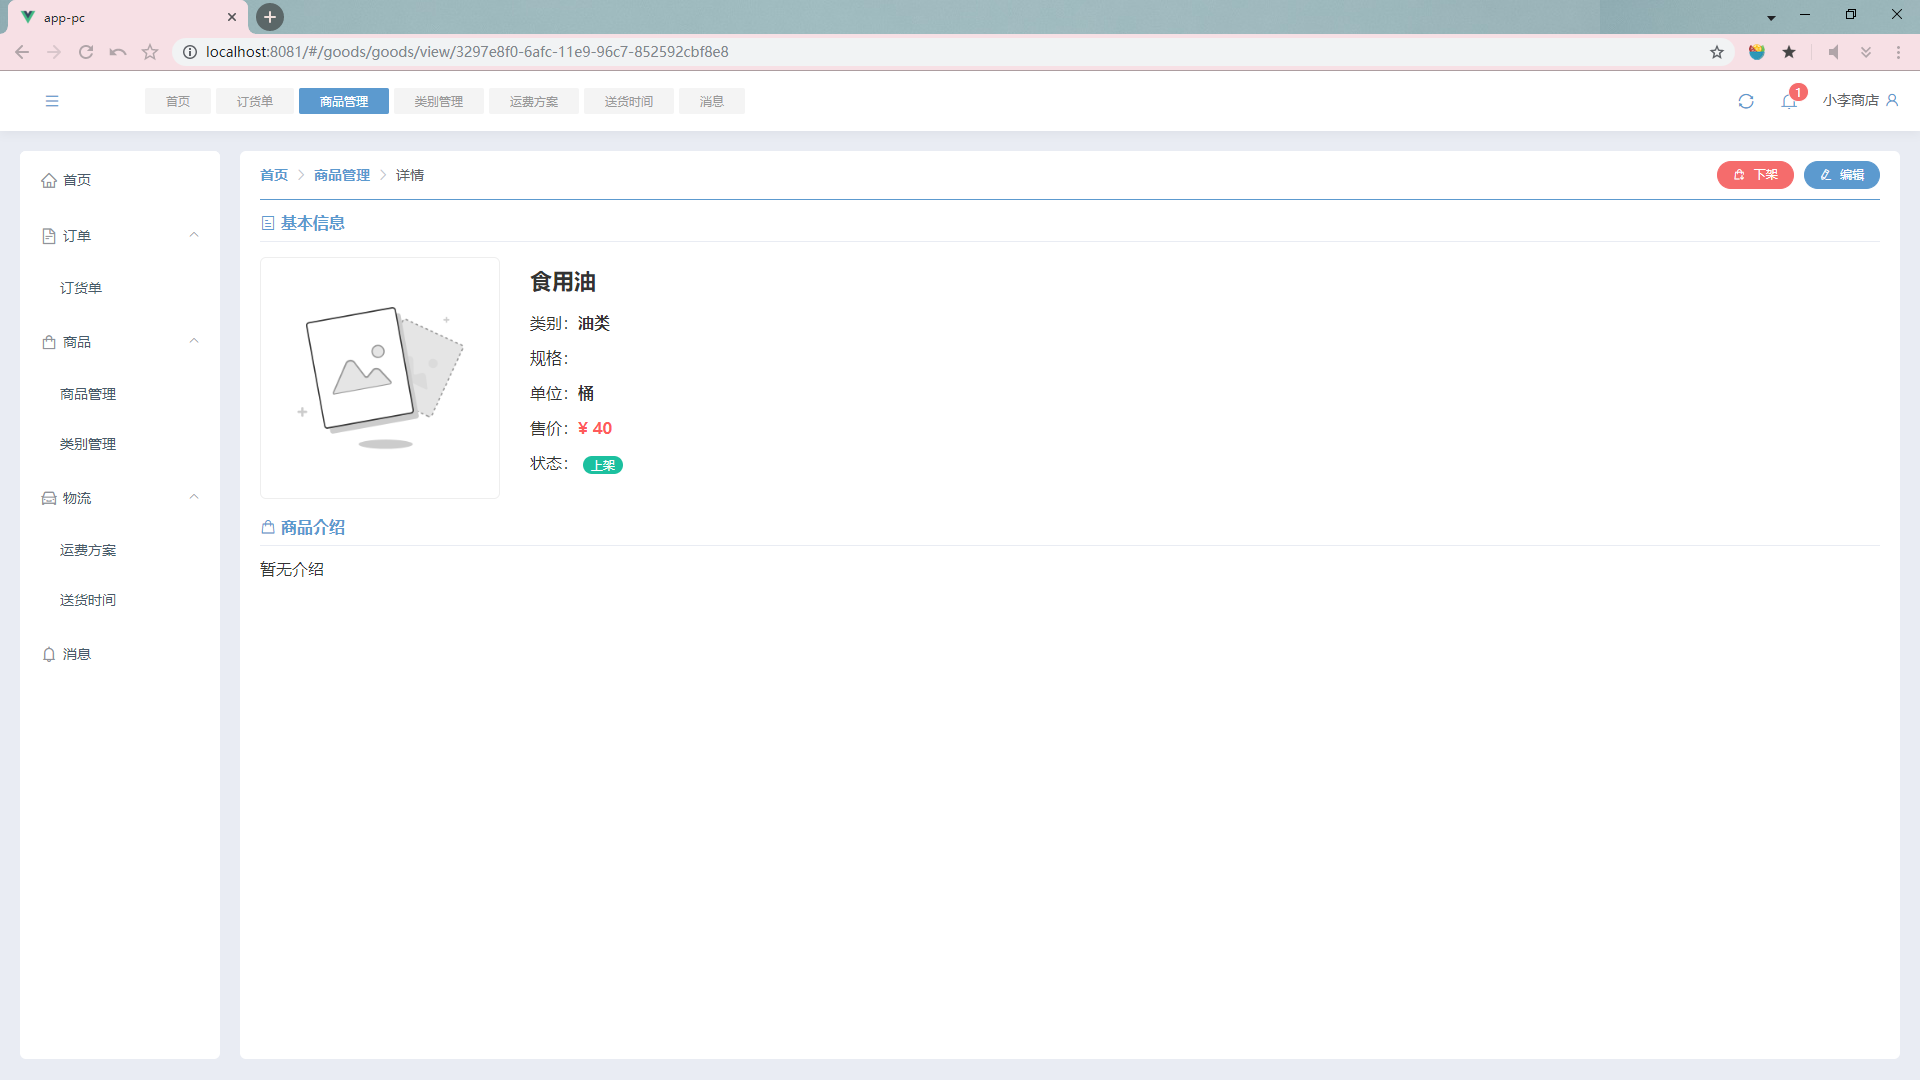Click the browser reload button
The image size is (1920, 1080).
[x=86, y=52]
